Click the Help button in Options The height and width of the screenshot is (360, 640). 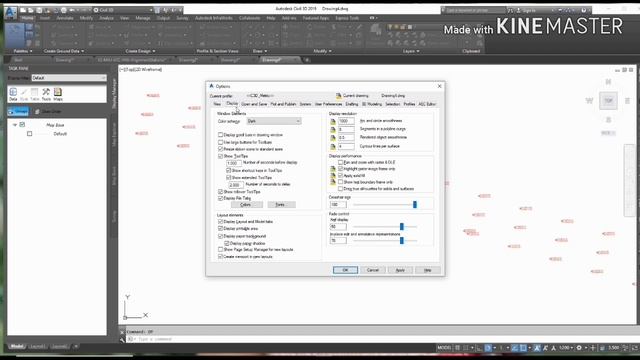point(427,270)
